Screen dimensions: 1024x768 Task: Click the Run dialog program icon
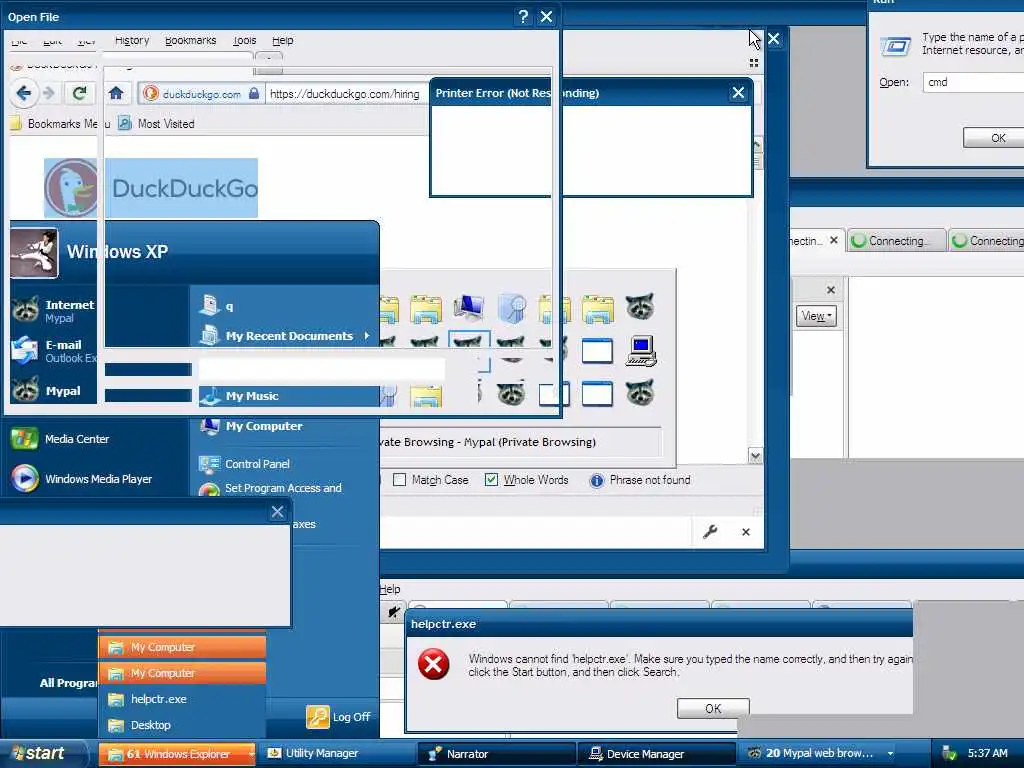895,47
